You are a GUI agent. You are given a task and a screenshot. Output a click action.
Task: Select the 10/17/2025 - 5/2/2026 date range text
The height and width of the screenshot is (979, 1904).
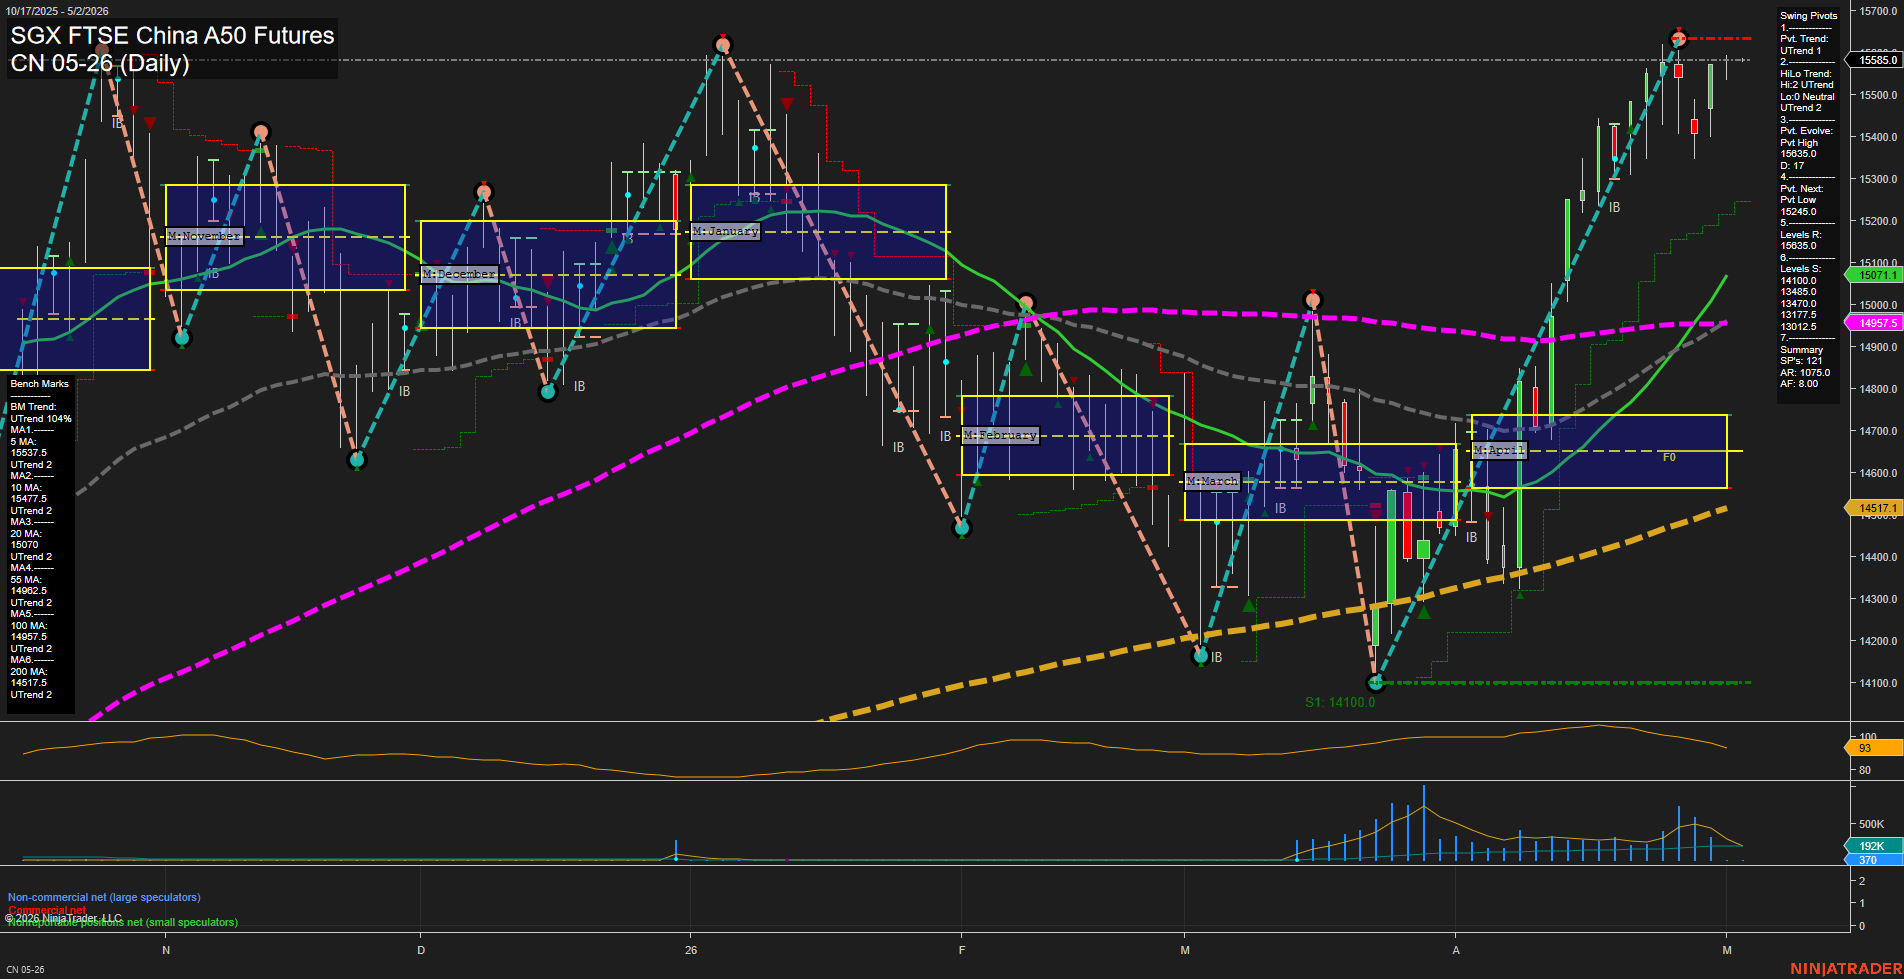pyautogui.click(x=59, y=11)
